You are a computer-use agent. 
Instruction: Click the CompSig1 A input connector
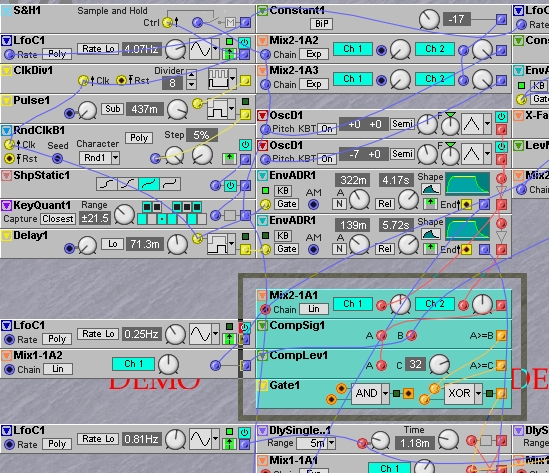[381, 335]
